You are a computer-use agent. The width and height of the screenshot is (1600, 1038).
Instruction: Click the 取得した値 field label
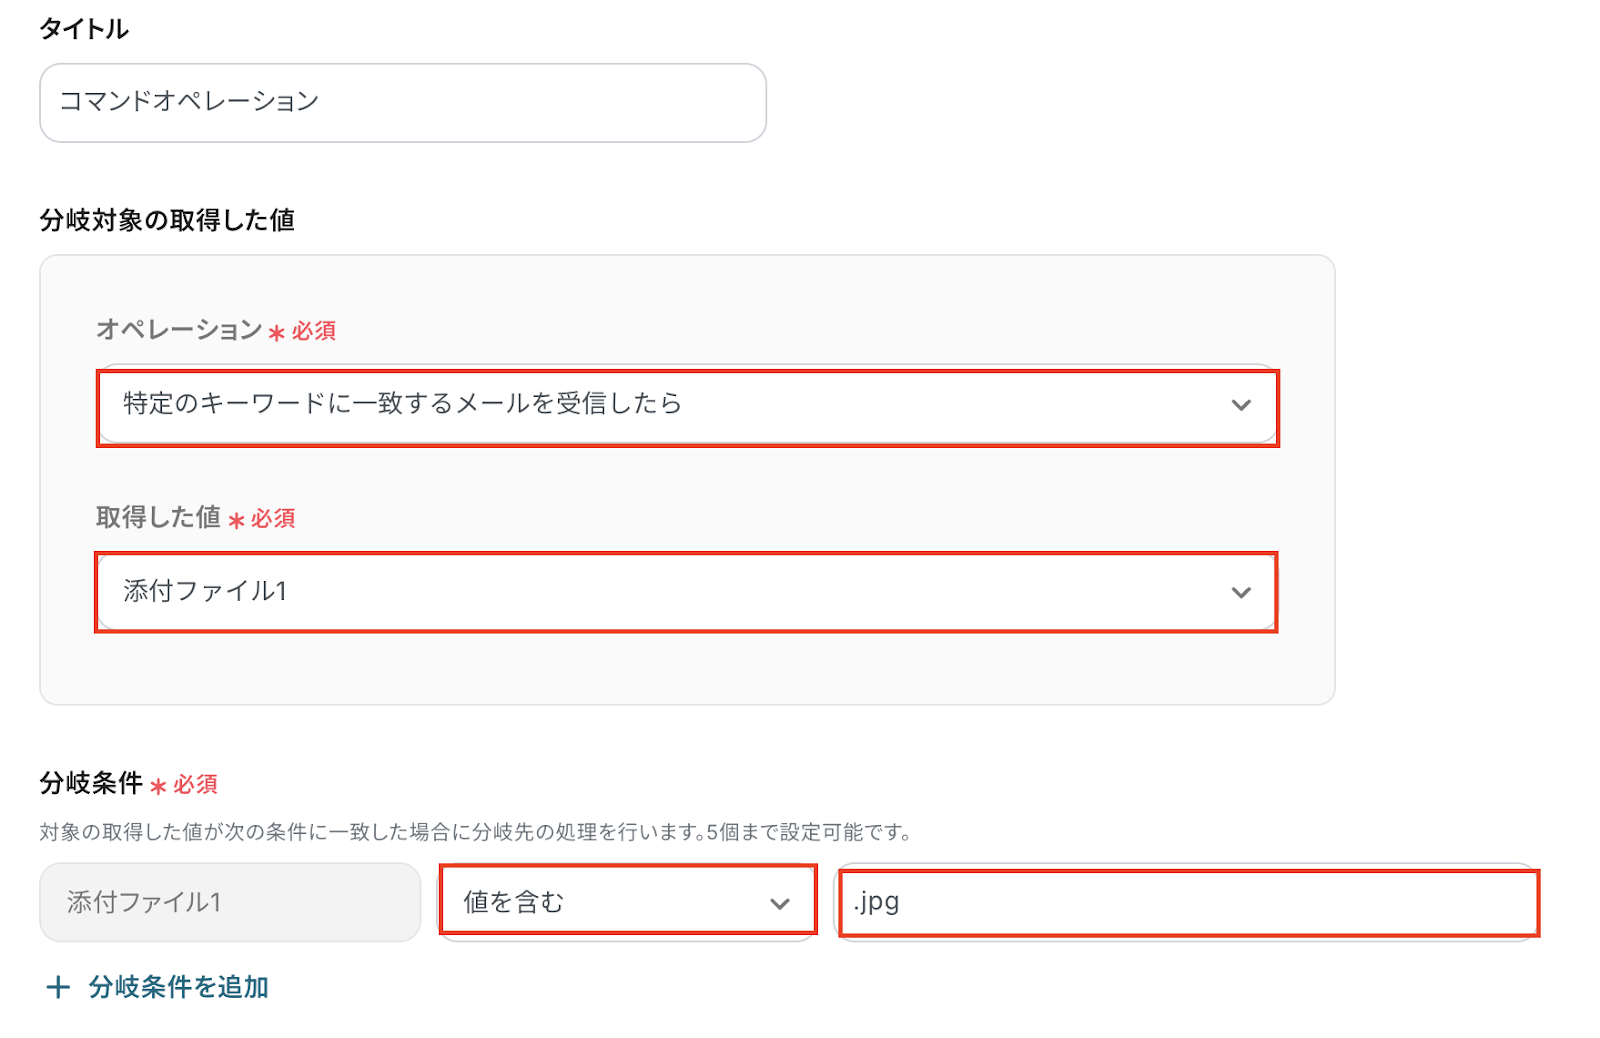[158, 517]
